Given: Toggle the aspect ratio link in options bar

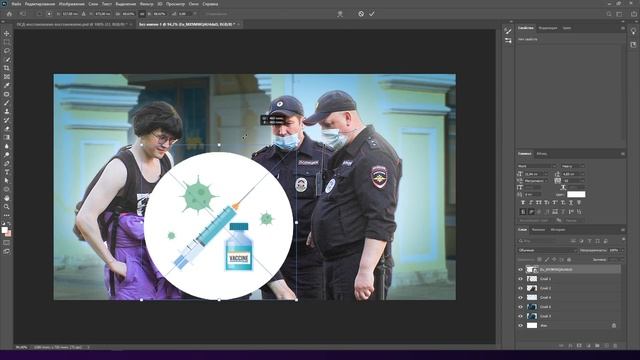Looking at the screenshot, I should coord(142,14).
